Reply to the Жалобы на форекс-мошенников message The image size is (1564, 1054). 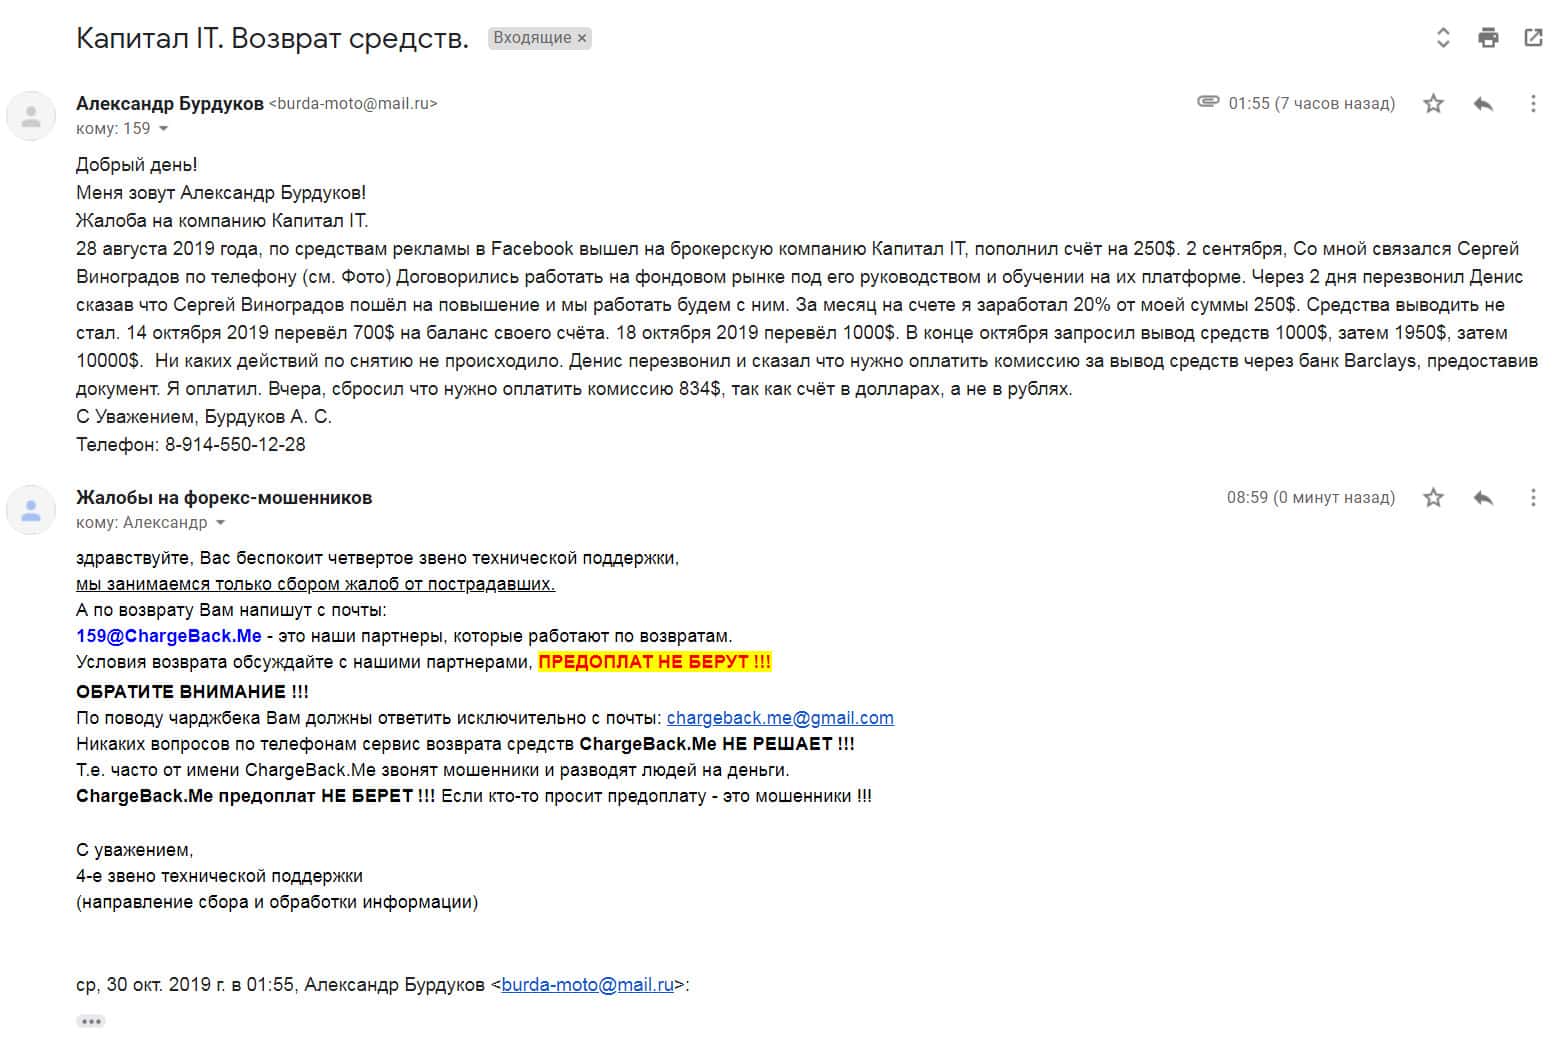click(1483, 497)
